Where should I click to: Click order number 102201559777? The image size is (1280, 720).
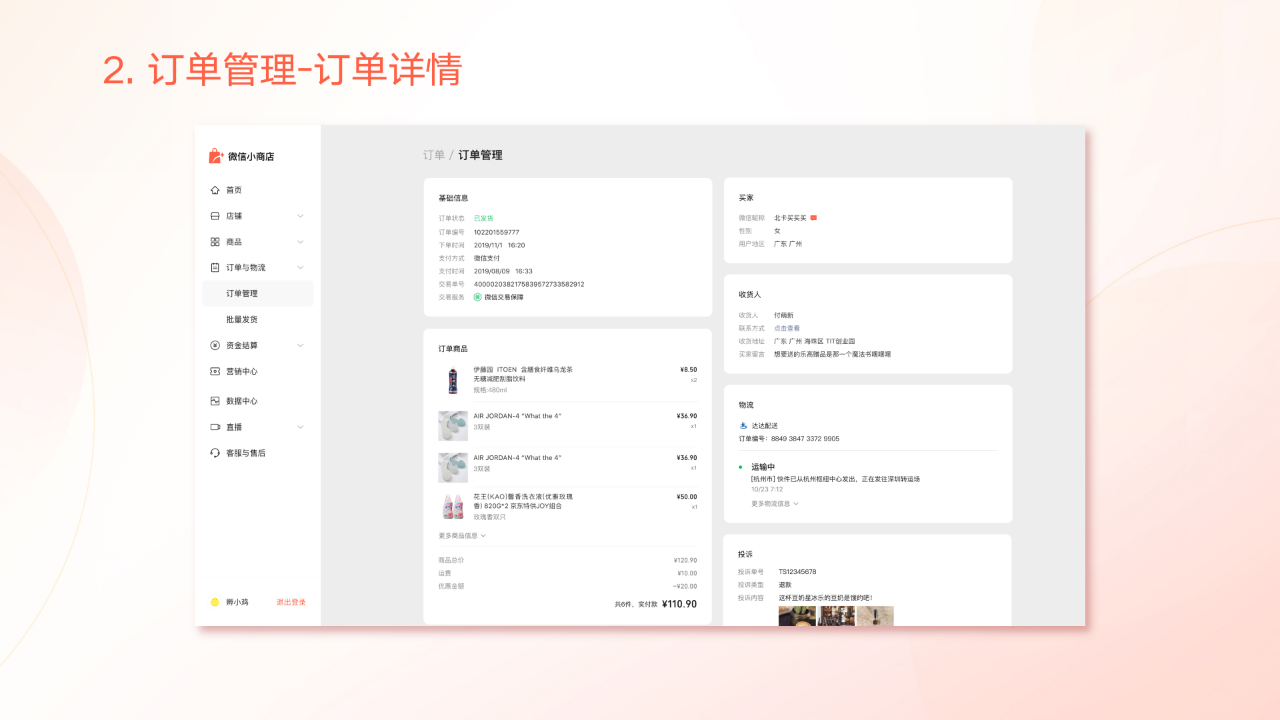coord(496,231)
